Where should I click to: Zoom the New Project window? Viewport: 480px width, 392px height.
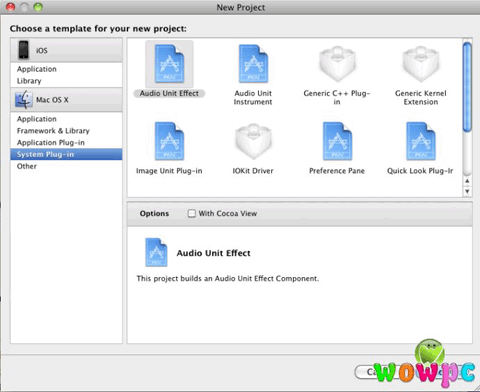[x=38, y=7]
